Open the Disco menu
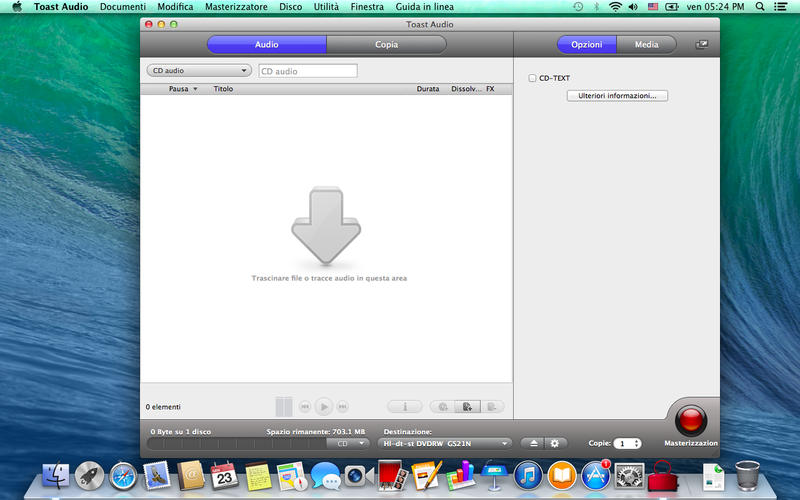The width and height of the screenshot is (800, 500). [291, 7]
